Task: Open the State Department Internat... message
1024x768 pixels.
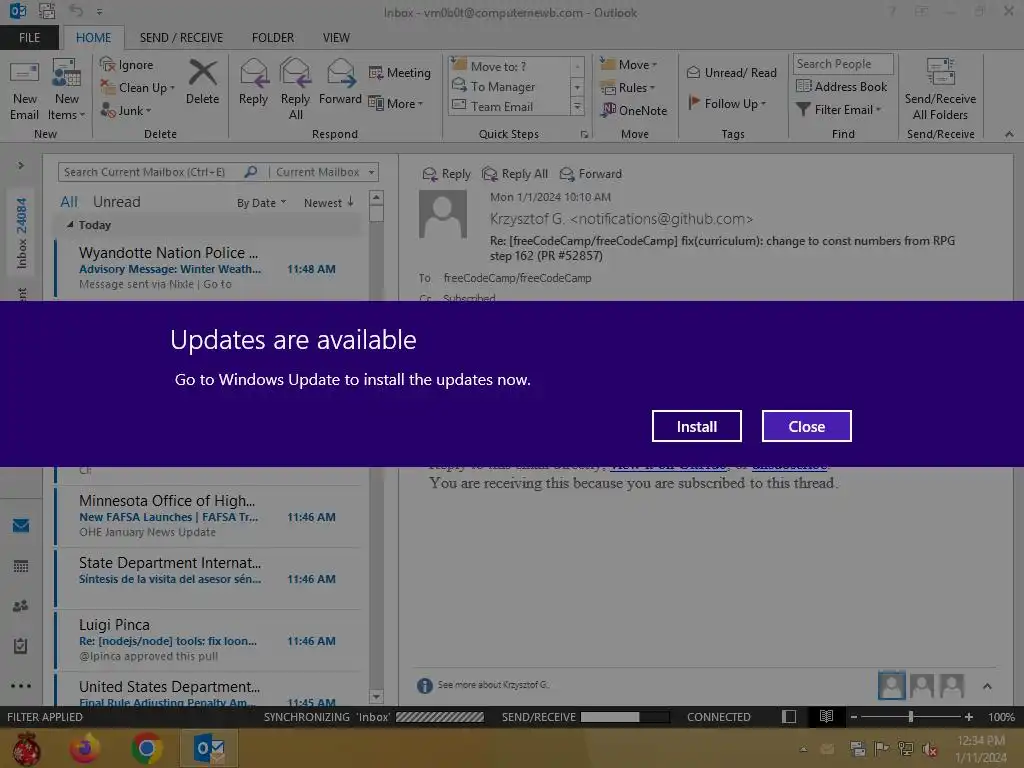Action: point(207,577)
